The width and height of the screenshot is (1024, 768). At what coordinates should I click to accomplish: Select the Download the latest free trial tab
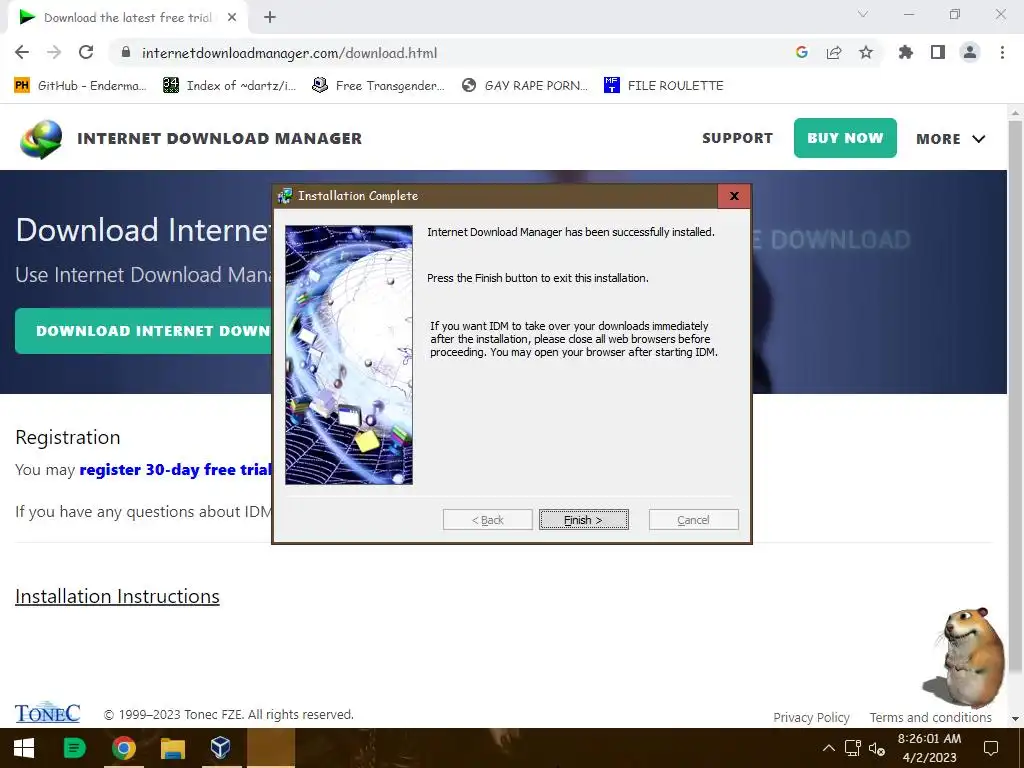click(127, 18)
